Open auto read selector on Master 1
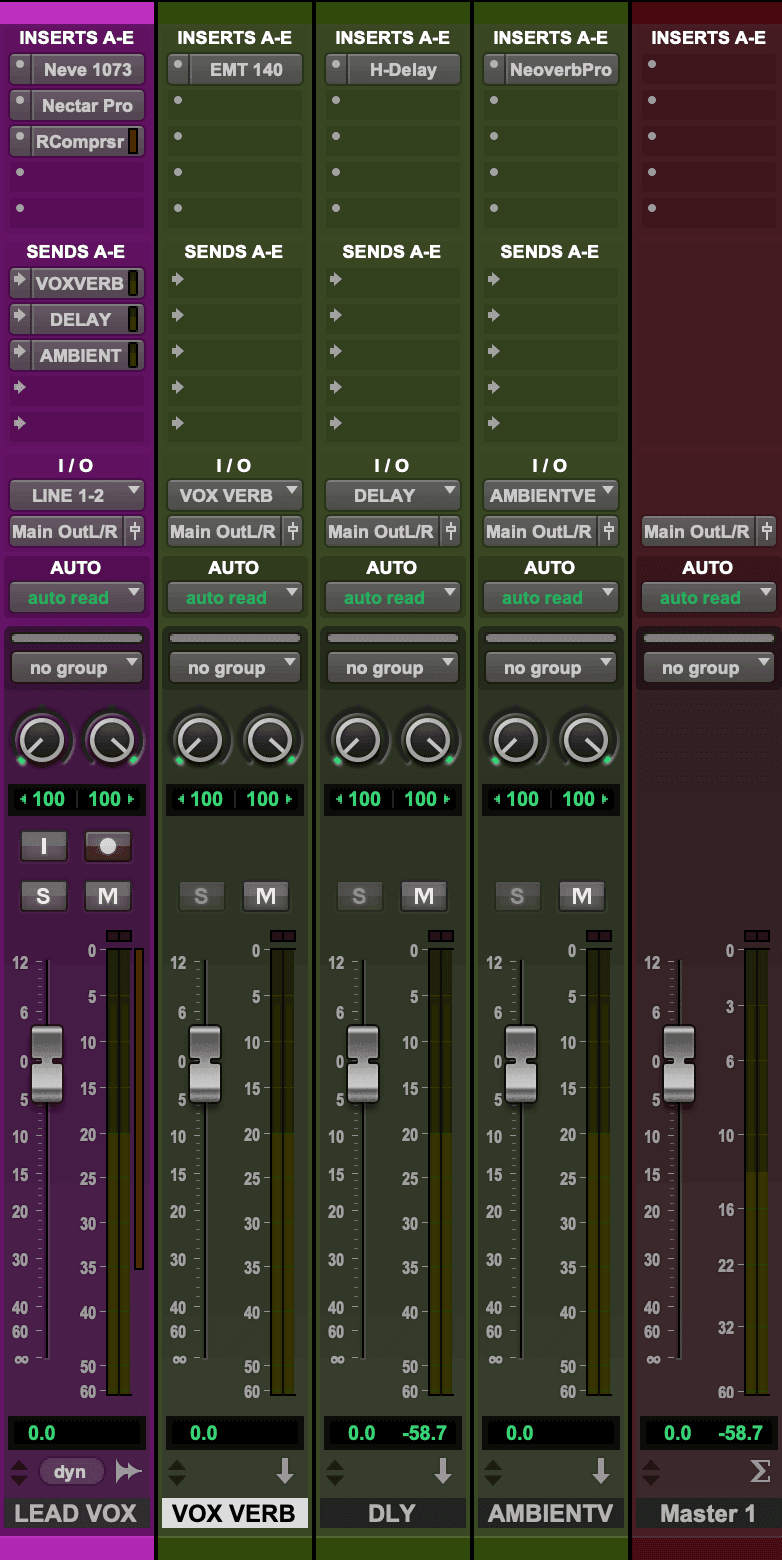 point(709,598)
